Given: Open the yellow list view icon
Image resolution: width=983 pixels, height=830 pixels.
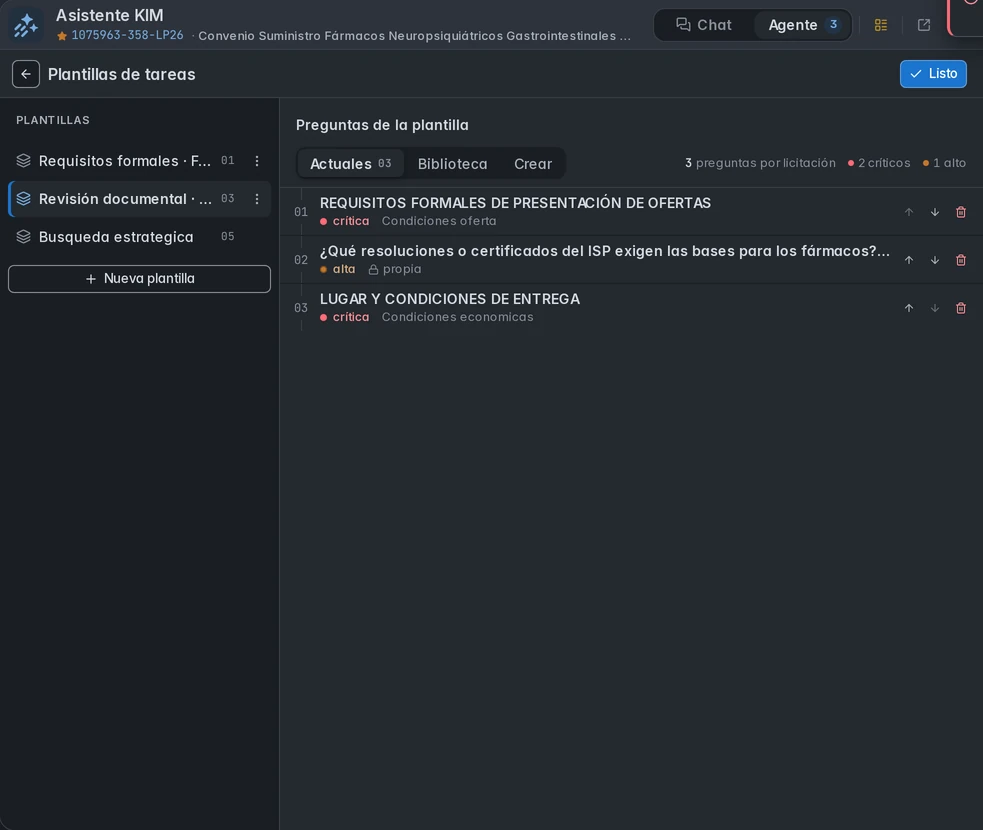Looking at the screenshot, I should pos(881,25).
